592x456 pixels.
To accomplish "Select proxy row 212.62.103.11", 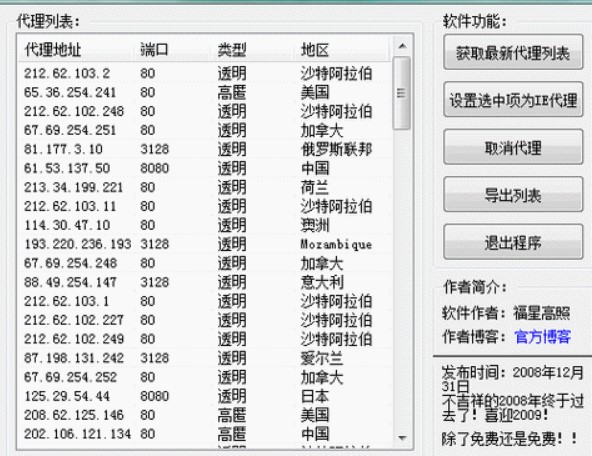I will tap(205, 206).
